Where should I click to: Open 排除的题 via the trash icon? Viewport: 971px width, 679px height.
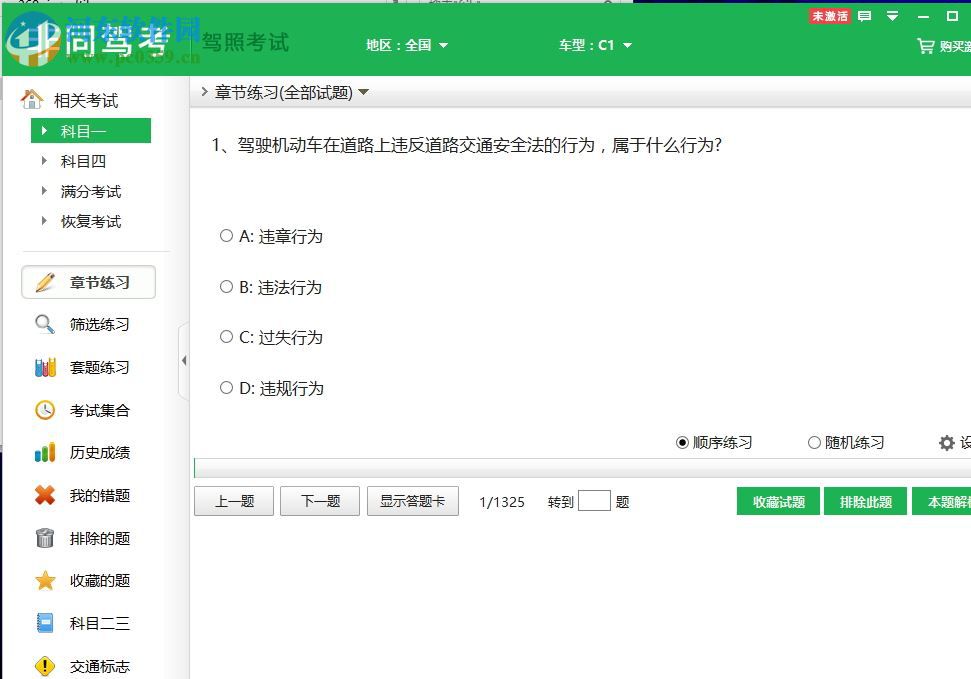pos(44,537)
